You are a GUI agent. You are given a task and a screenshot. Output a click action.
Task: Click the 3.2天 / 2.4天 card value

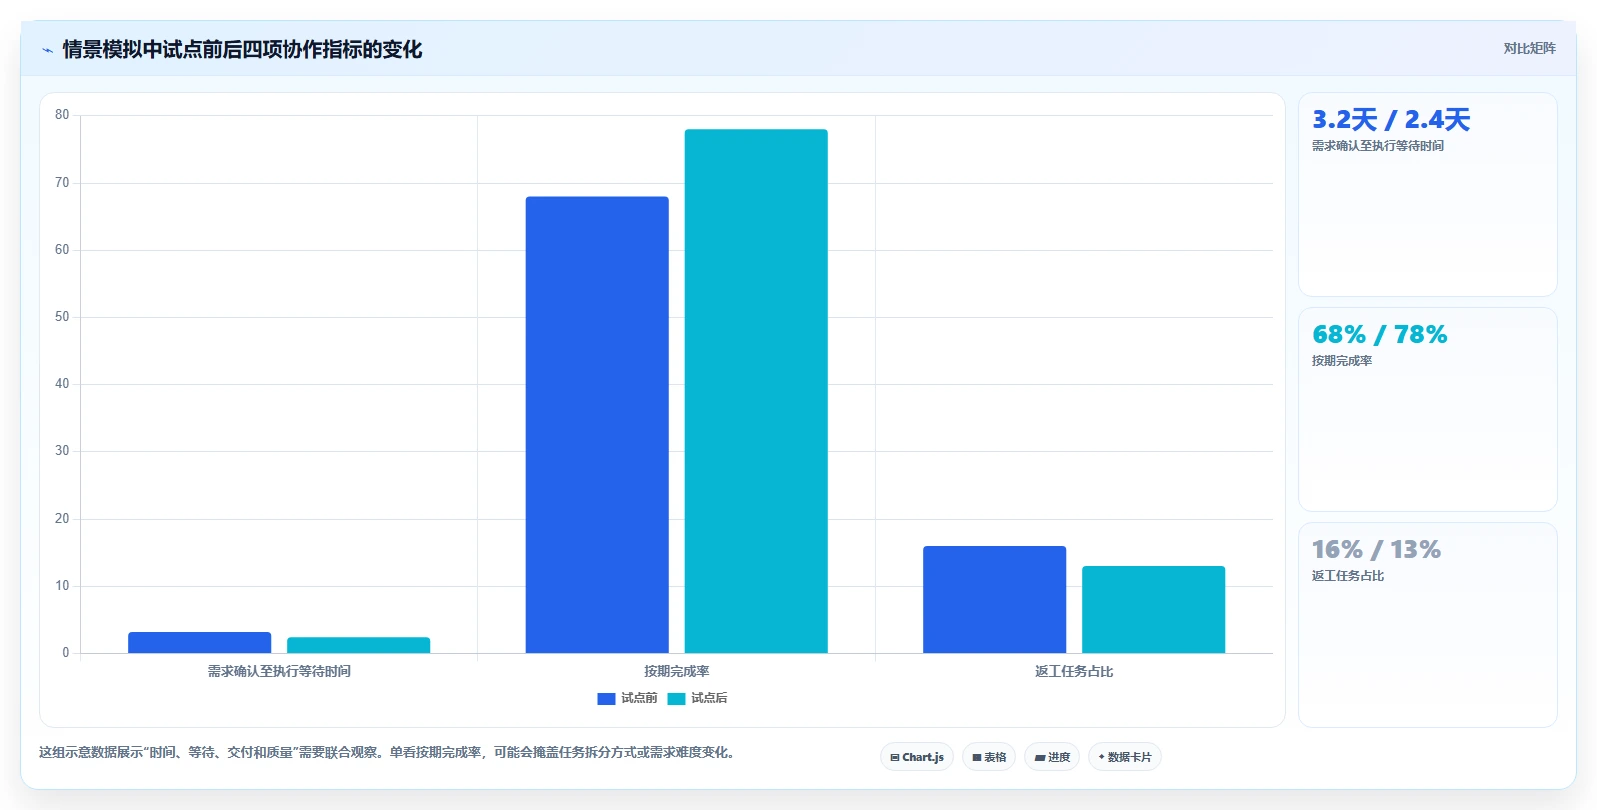coord(1391,120)
